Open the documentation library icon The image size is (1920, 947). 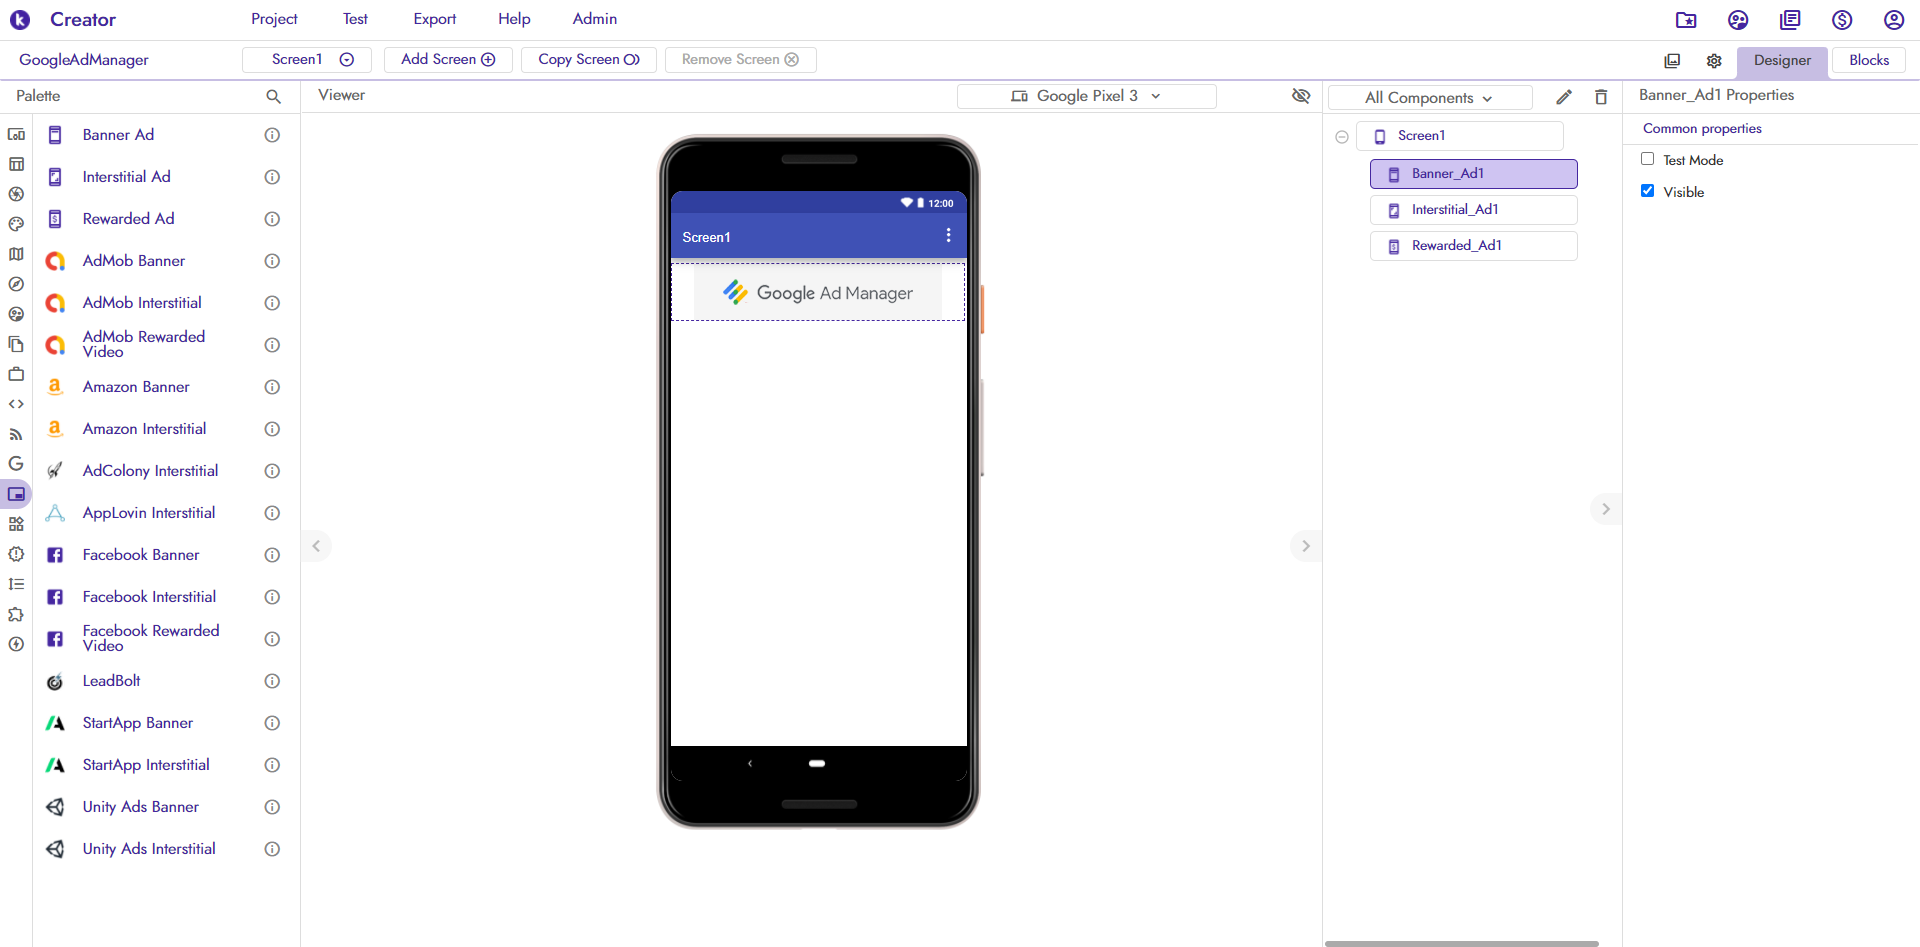[x=1790, y=20]
